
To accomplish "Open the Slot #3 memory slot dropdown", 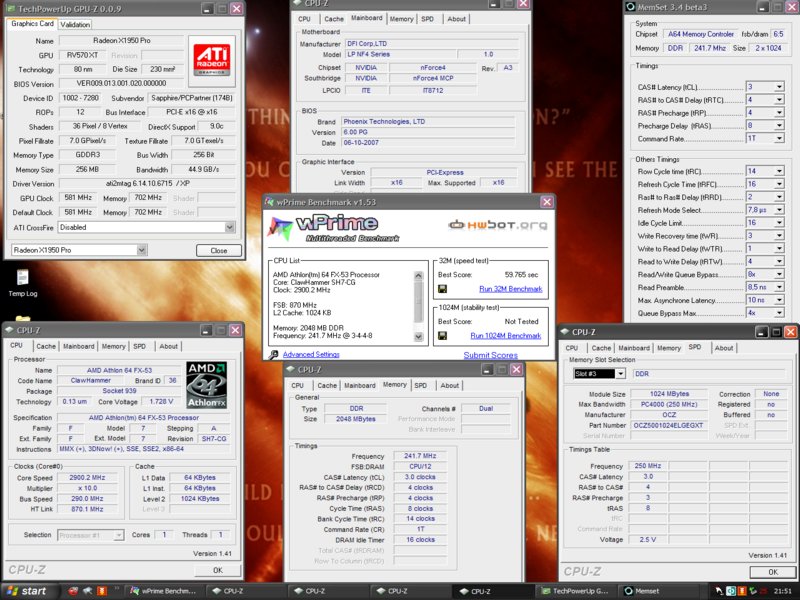I will point(620,373).
